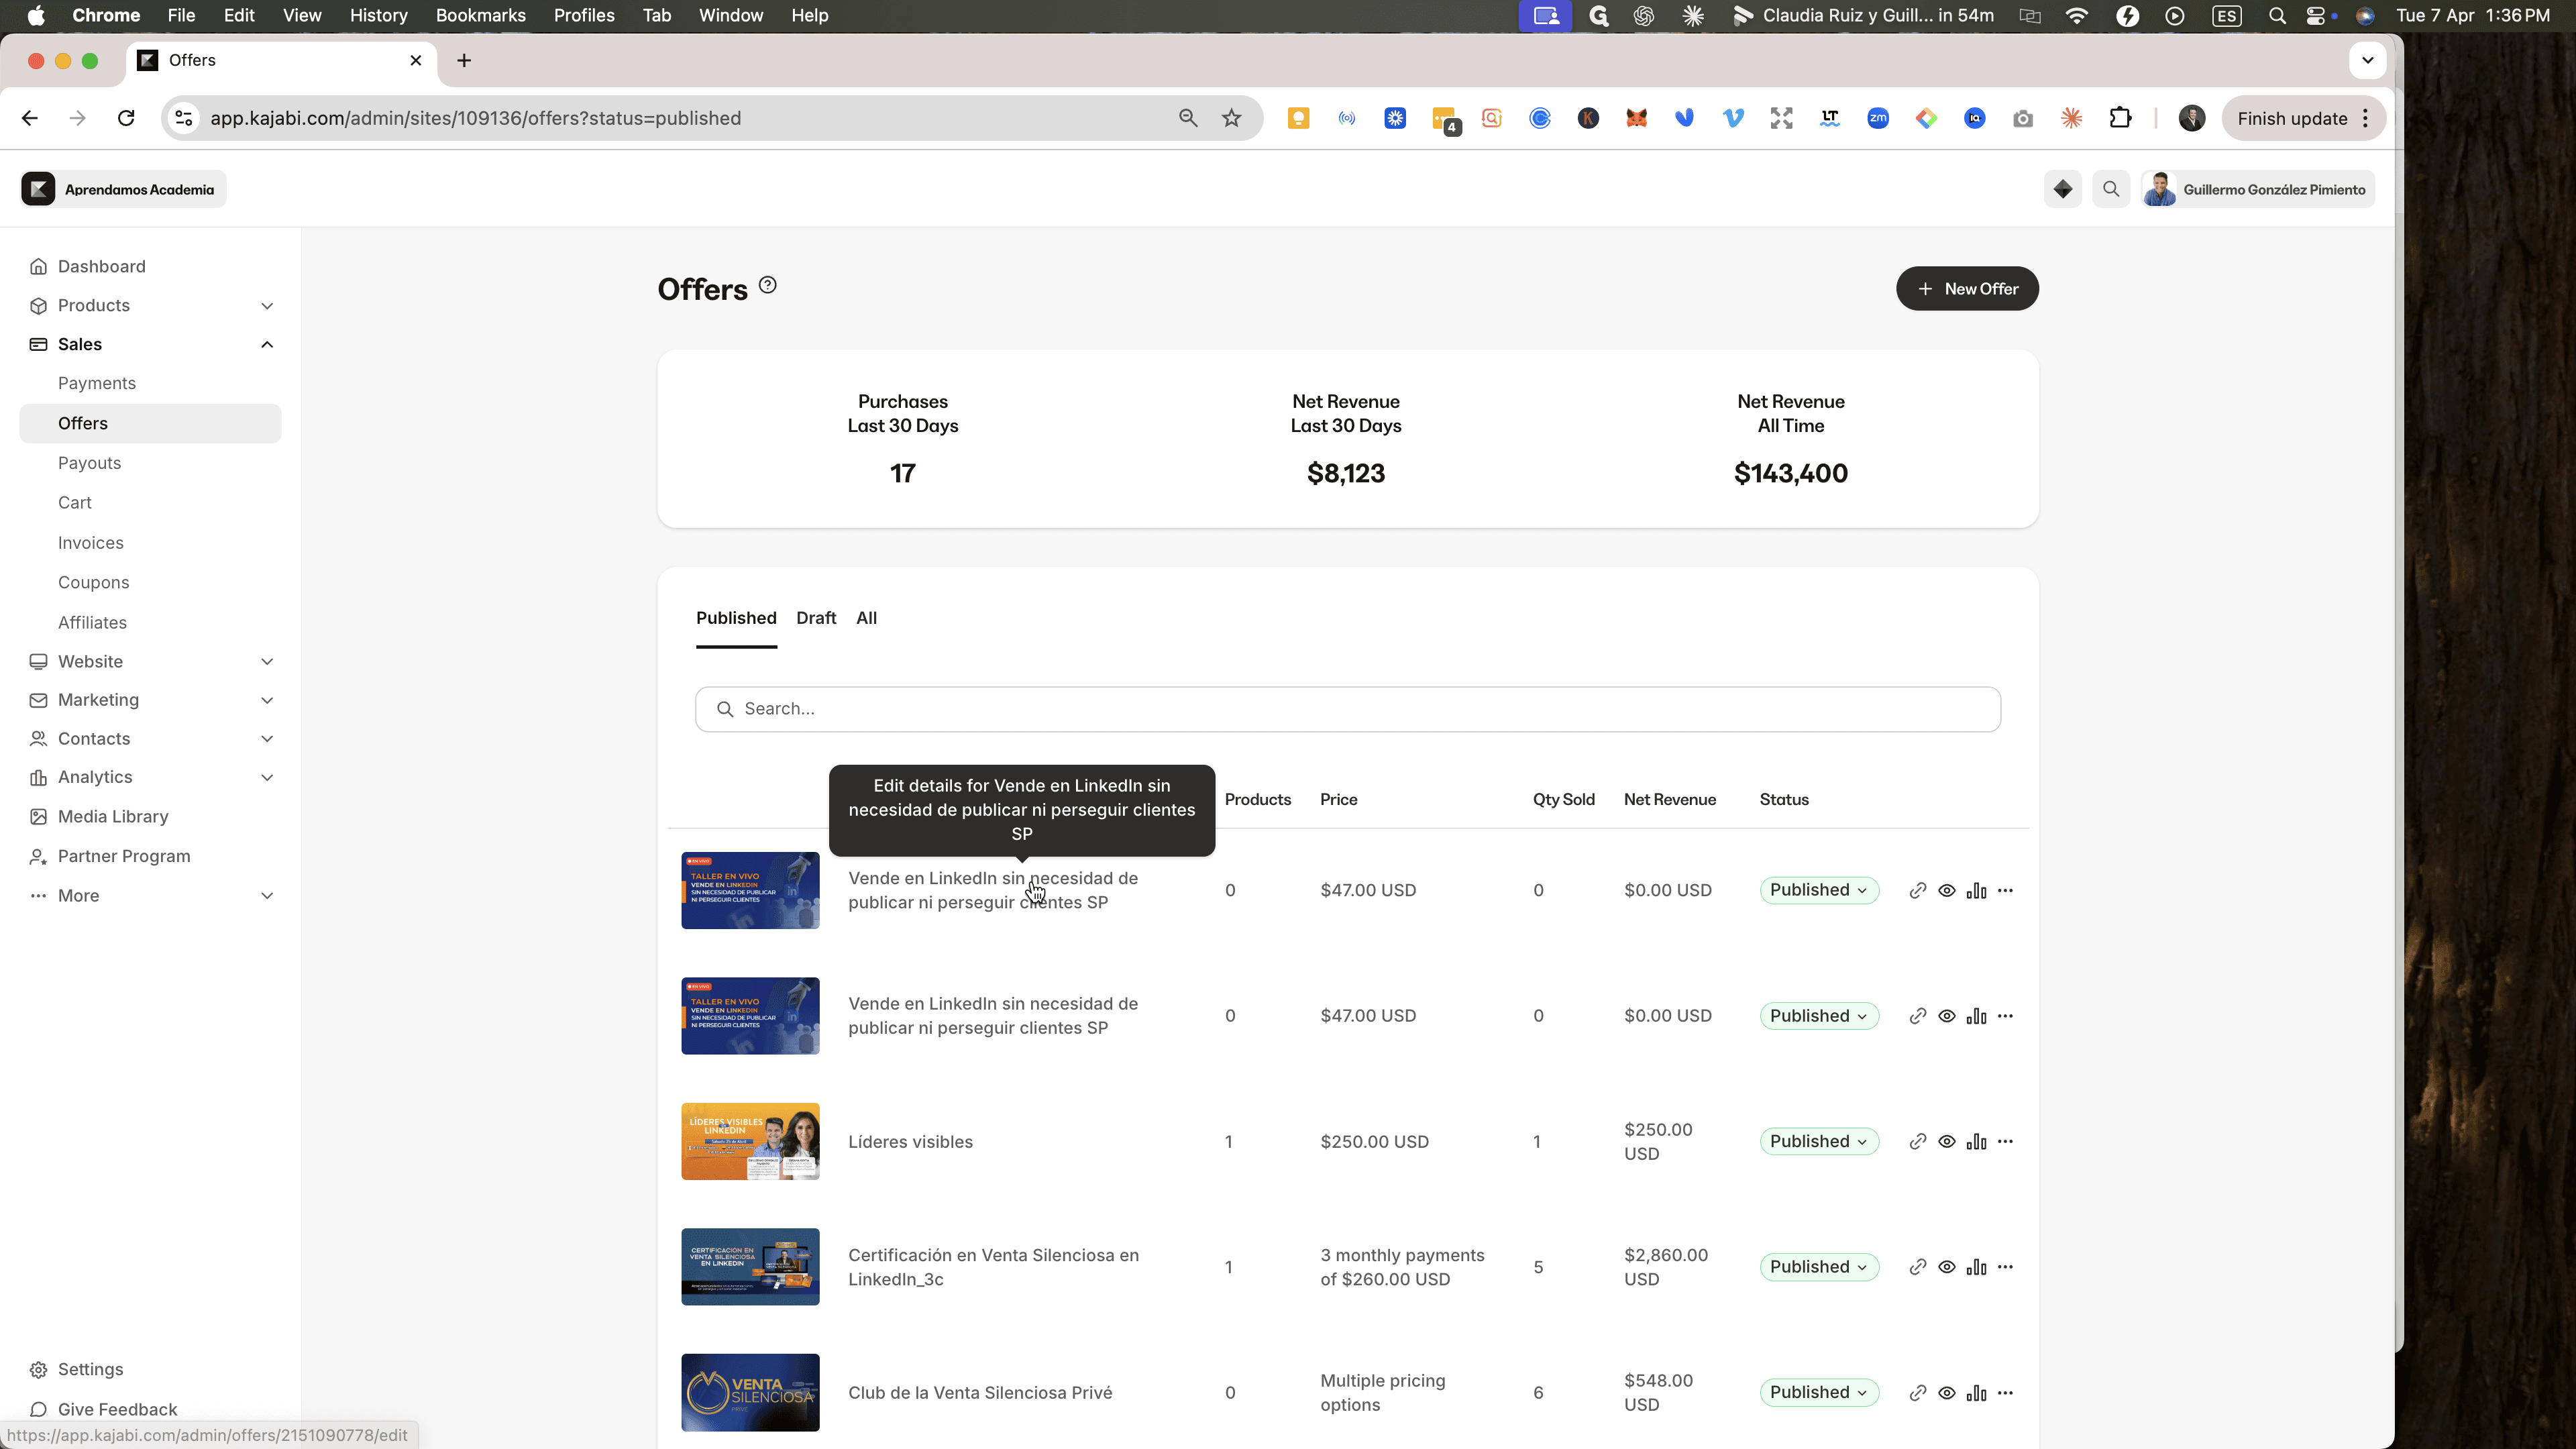
Task: Preview Líderes visibles offer with eye icon
Action: click(1947, 1141)
